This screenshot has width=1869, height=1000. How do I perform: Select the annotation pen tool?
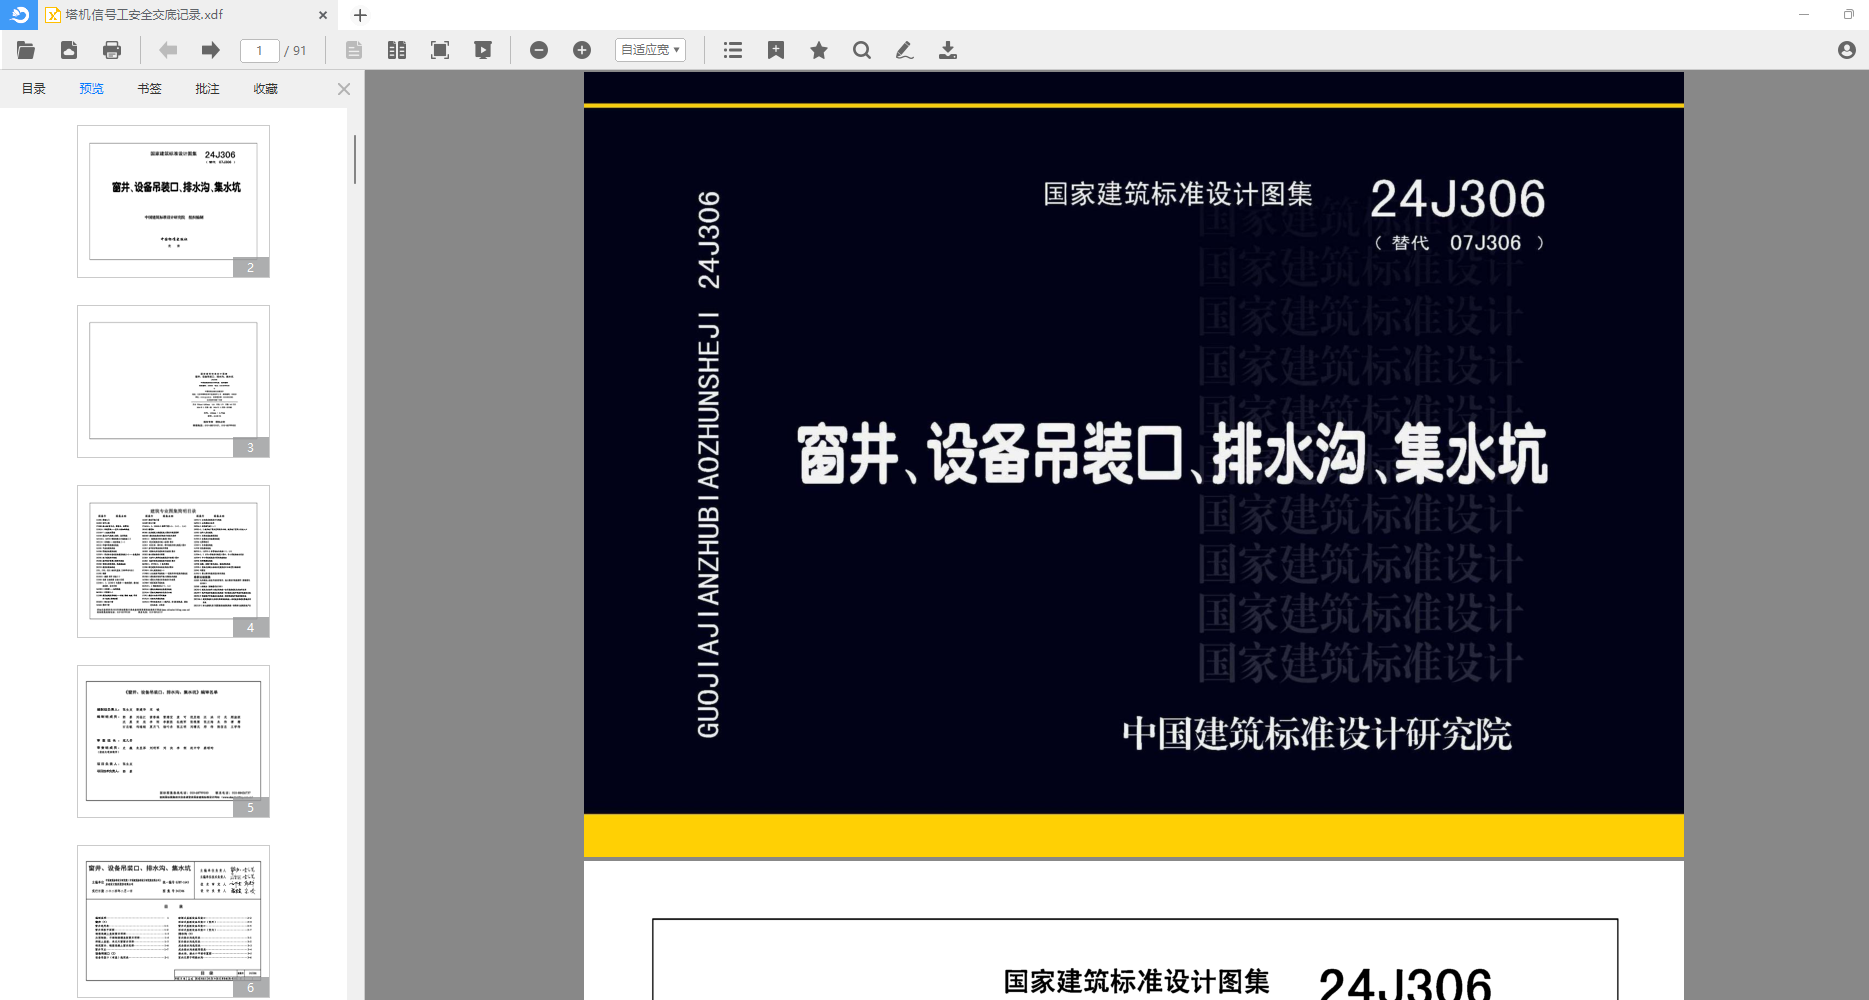[x=904, y=50]
